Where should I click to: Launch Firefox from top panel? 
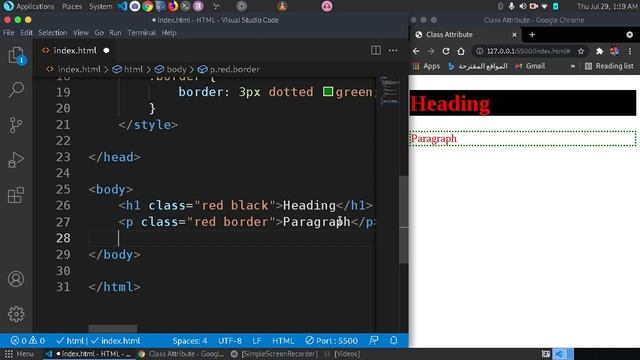tap(173, 6)
